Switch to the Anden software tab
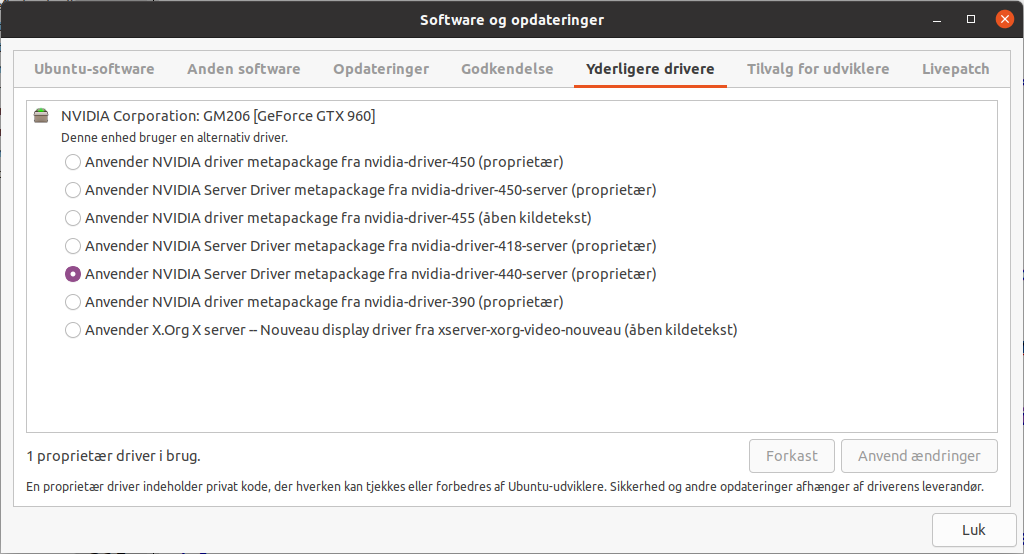This screenshot has width=1024, height=554. (x=244, y=69)
